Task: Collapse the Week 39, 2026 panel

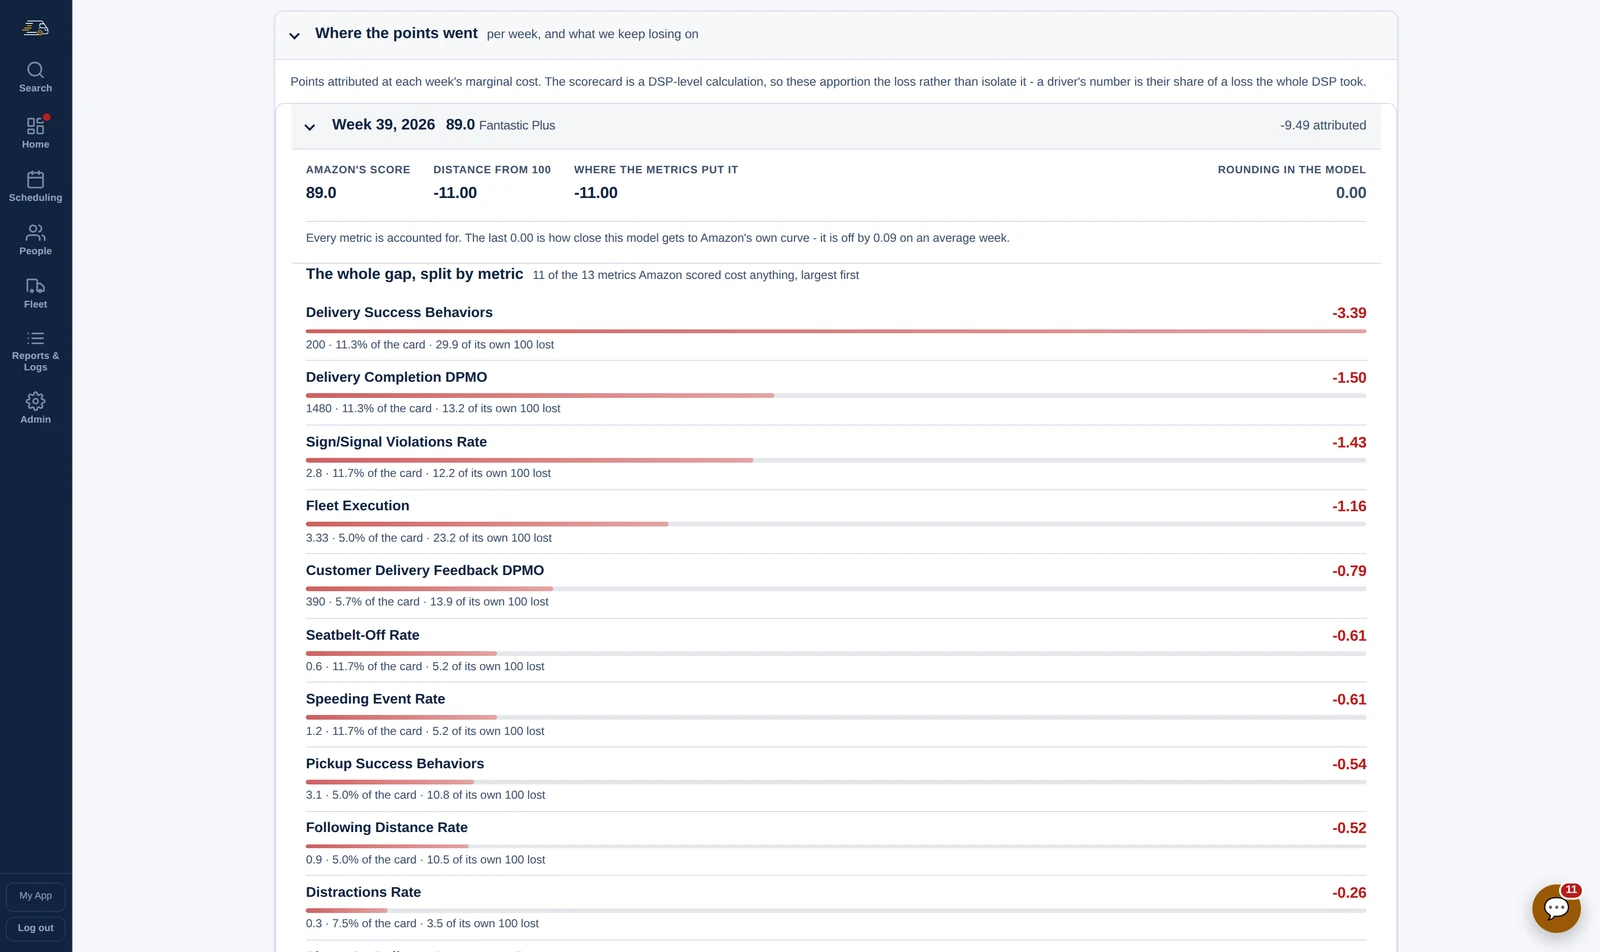Action: coord(309,127)
